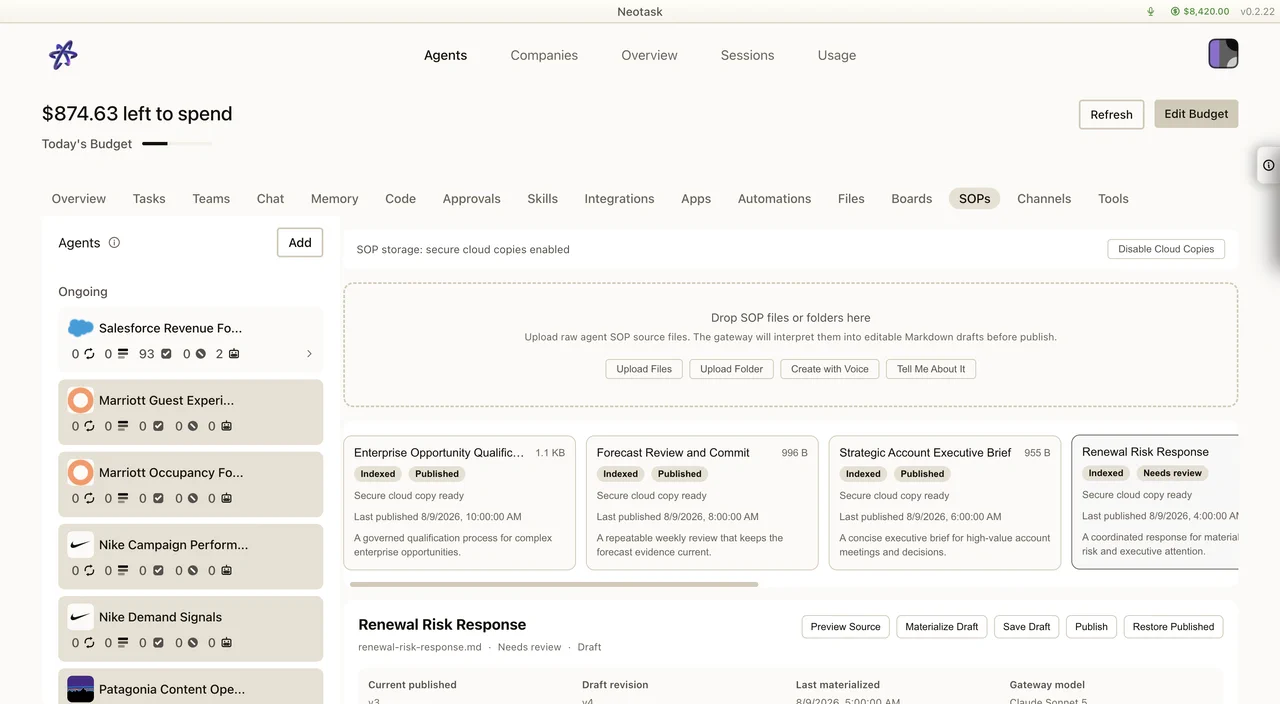1280x704 pixels.
Task: Click the Salesforce cloud logo
Action: (x=81, y=328)
